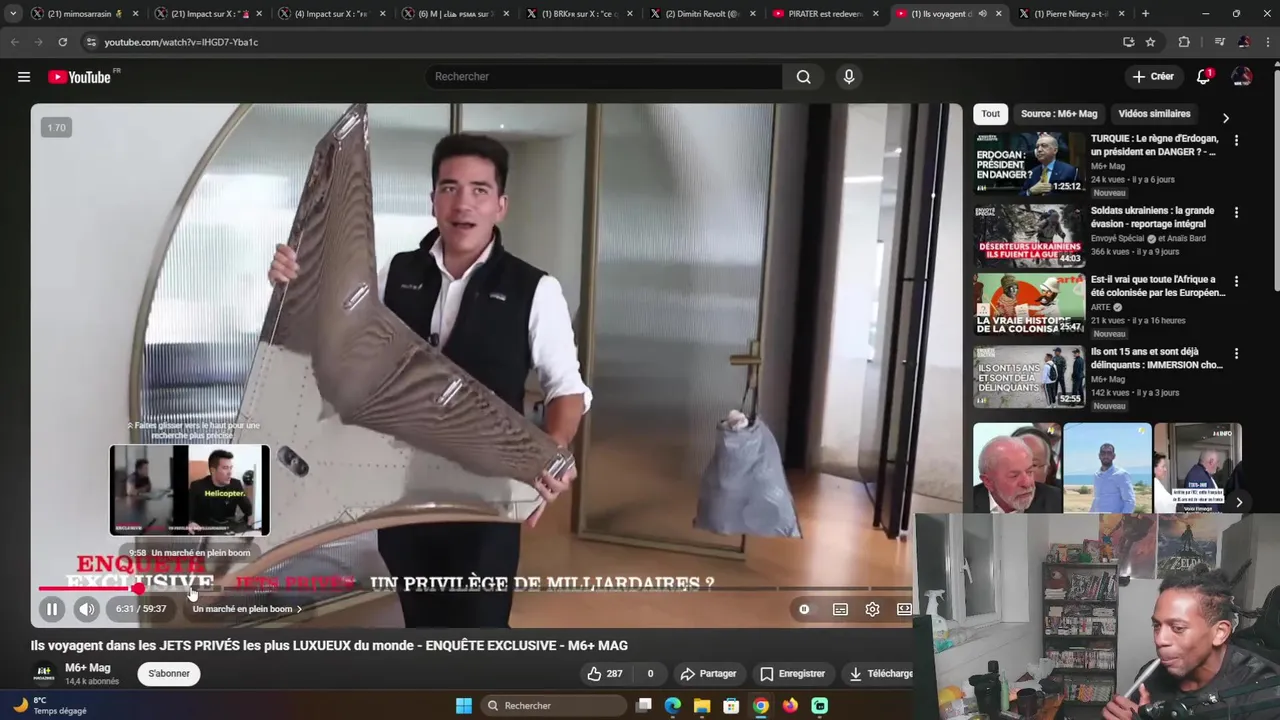Viewport: 1280px width, 720px height.
Task: Open options for Soldats ukrainiens video
Action: coord(1236,213)
